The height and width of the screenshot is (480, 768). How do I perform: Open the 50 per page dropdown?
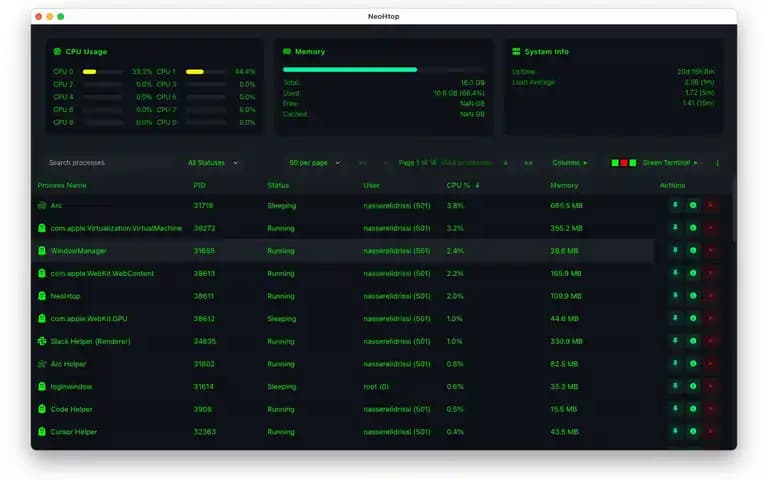(314, 163)
